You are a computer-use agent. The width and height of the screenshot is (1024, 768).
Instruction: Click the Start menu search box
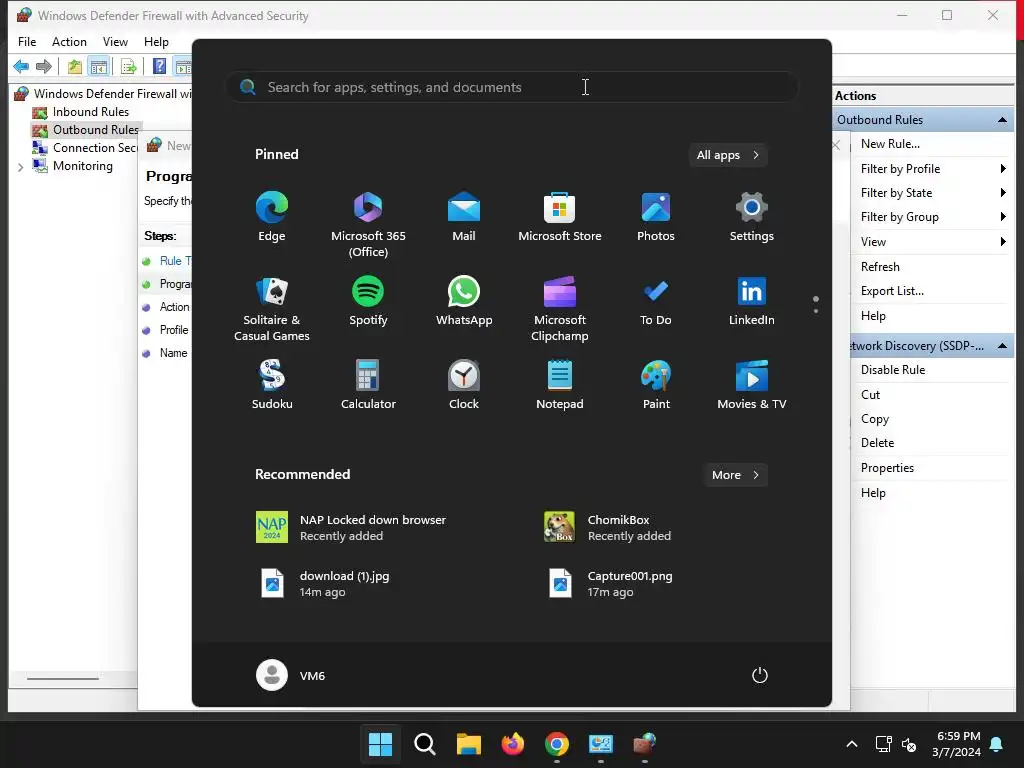pos(511,87)
